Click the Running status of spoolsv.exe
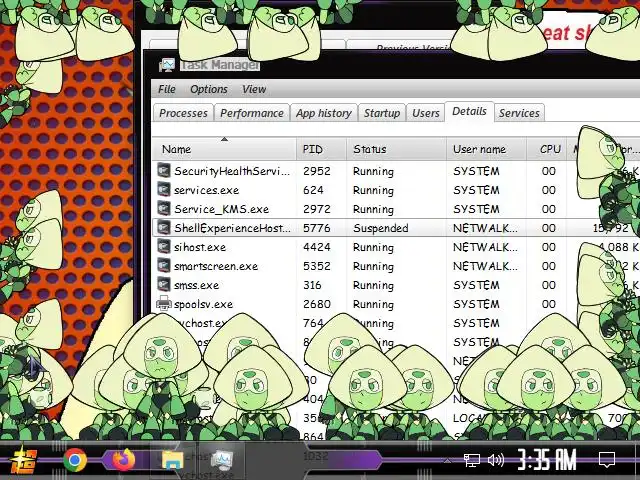Viewport: 640px width, 480px height. coord(373,304)
